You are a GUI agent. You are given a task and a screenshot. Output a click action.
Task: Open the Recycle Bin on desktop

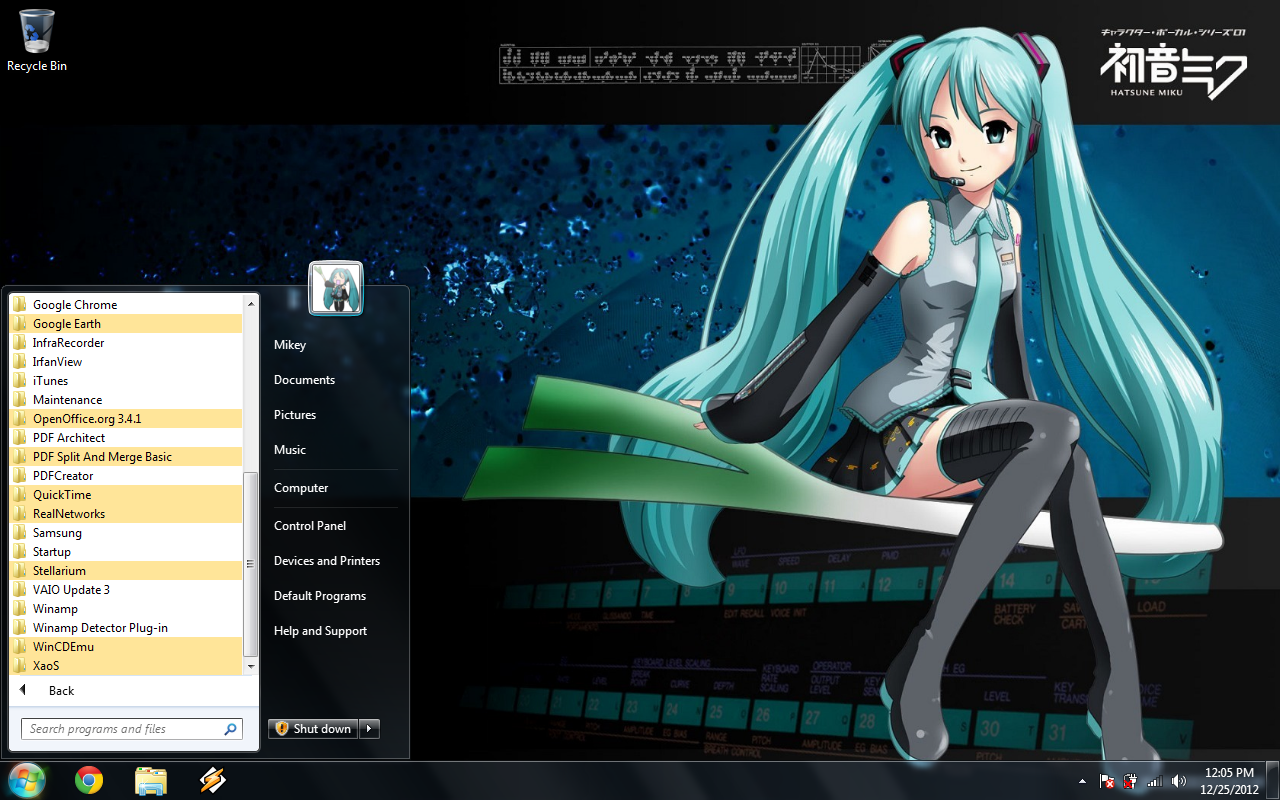click(37, 40)
